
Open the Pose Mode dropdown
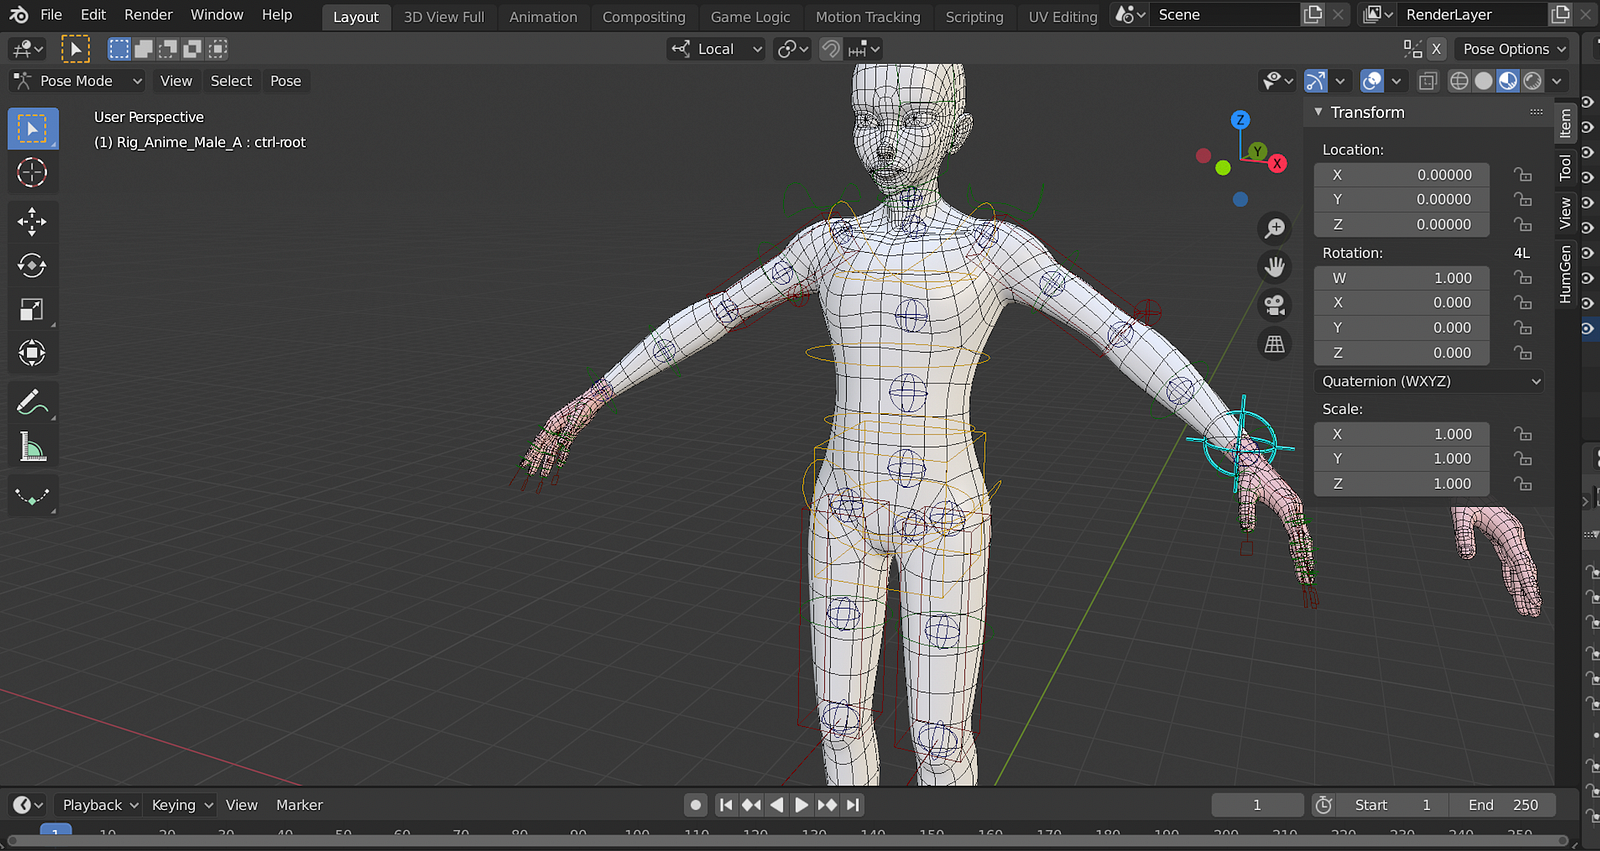[78, 81]
